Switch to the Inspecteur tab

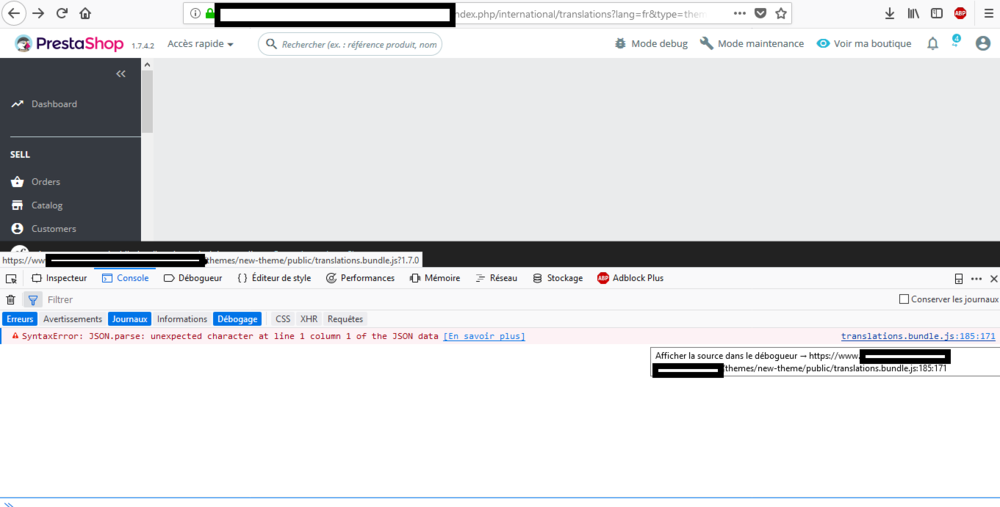59,278
